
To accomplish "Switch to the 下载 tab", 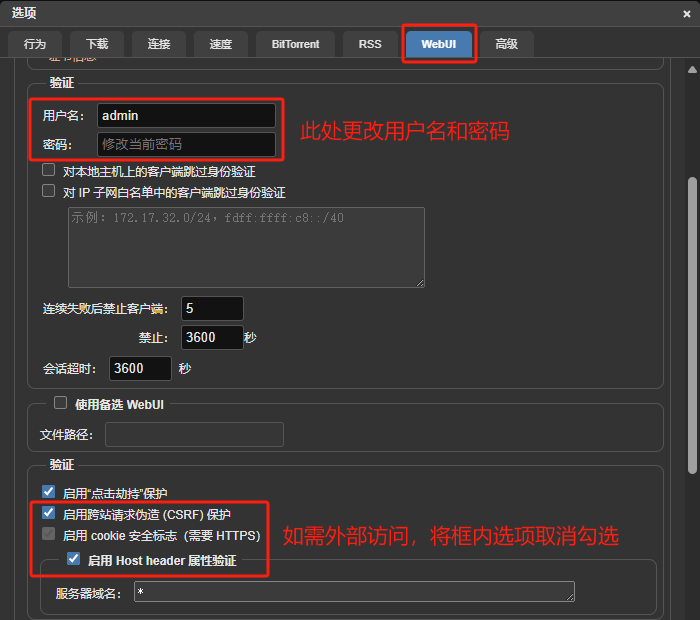I will click(x=97, y=44).
